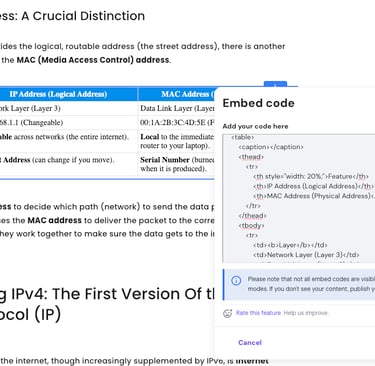Click the '</thead>' code line
The height and width of the screenshot is (366, 375).
tap(252, 215)
